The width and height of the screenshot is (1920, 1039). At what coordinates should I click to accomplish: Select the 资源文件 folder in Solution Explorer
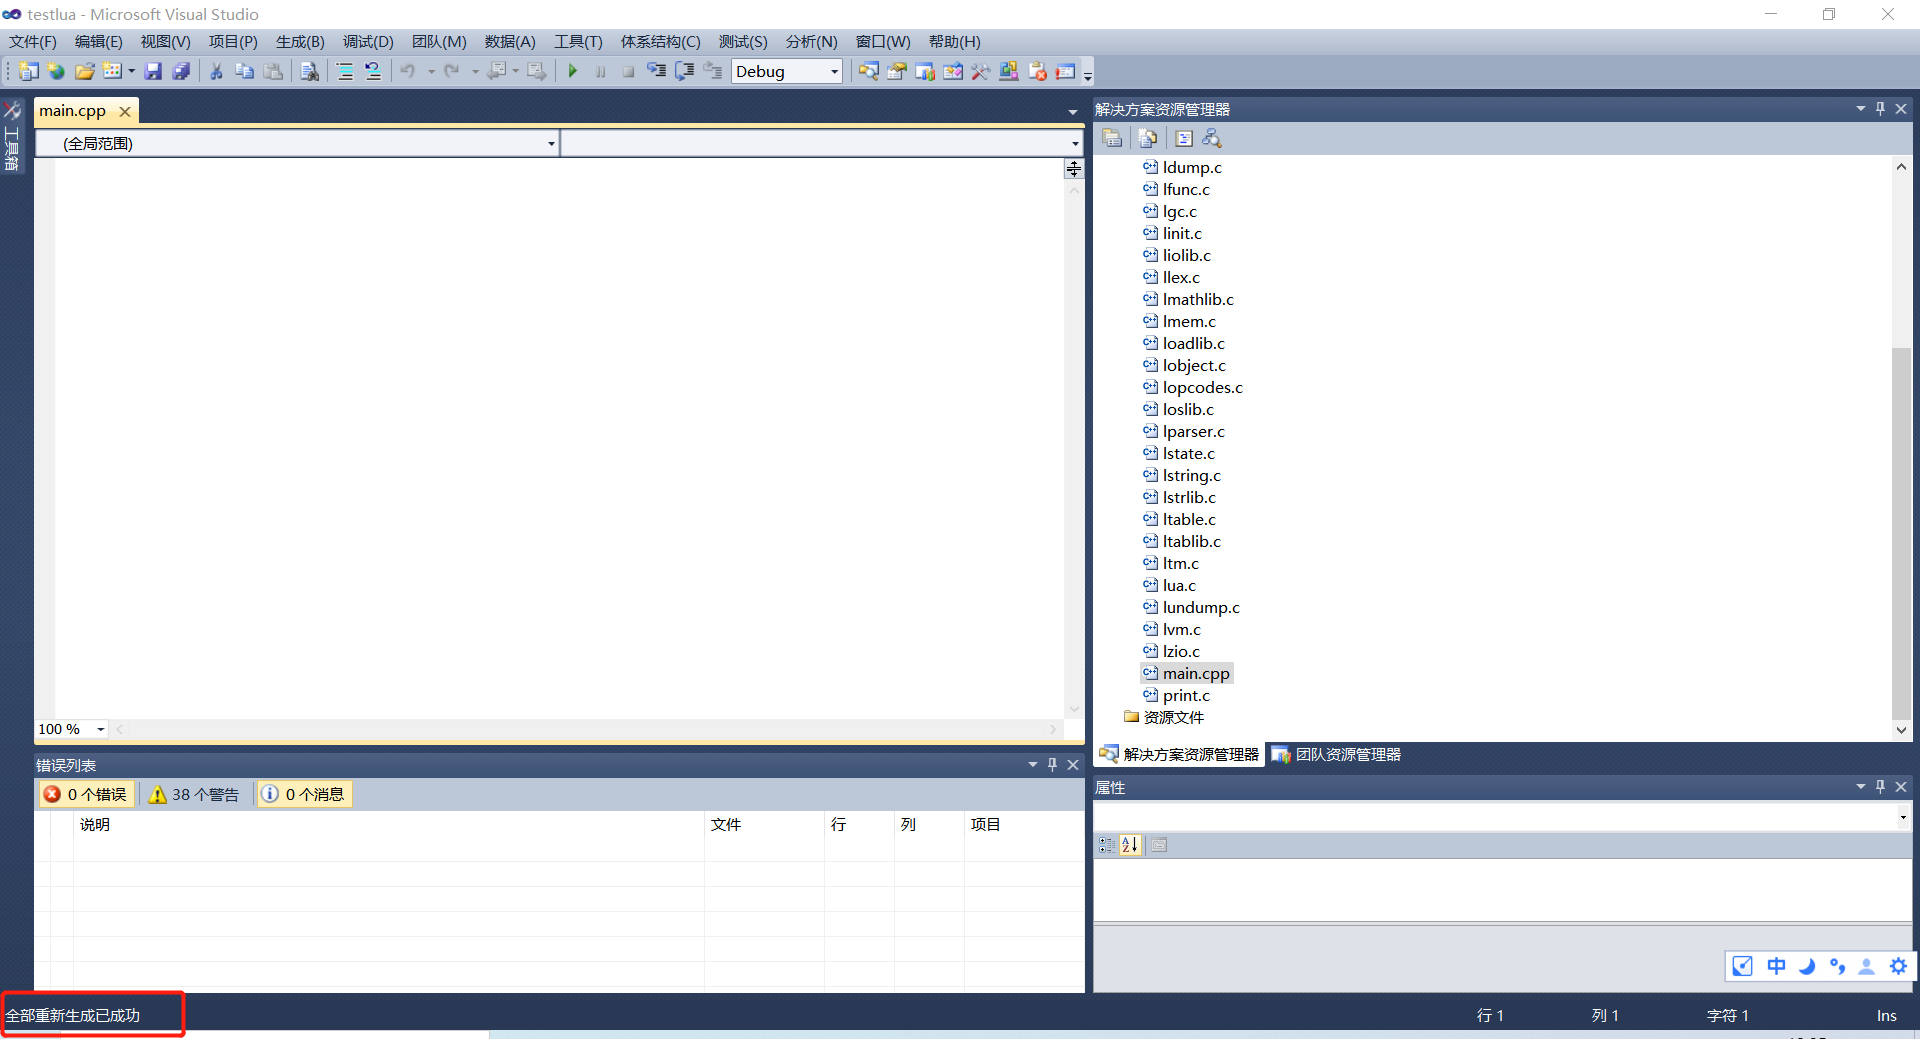(1164, 717)
